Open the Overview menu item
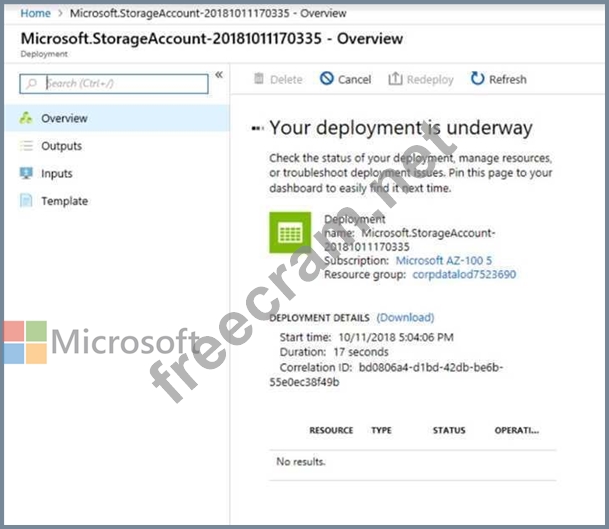The image size is (609, 529). 117,118
